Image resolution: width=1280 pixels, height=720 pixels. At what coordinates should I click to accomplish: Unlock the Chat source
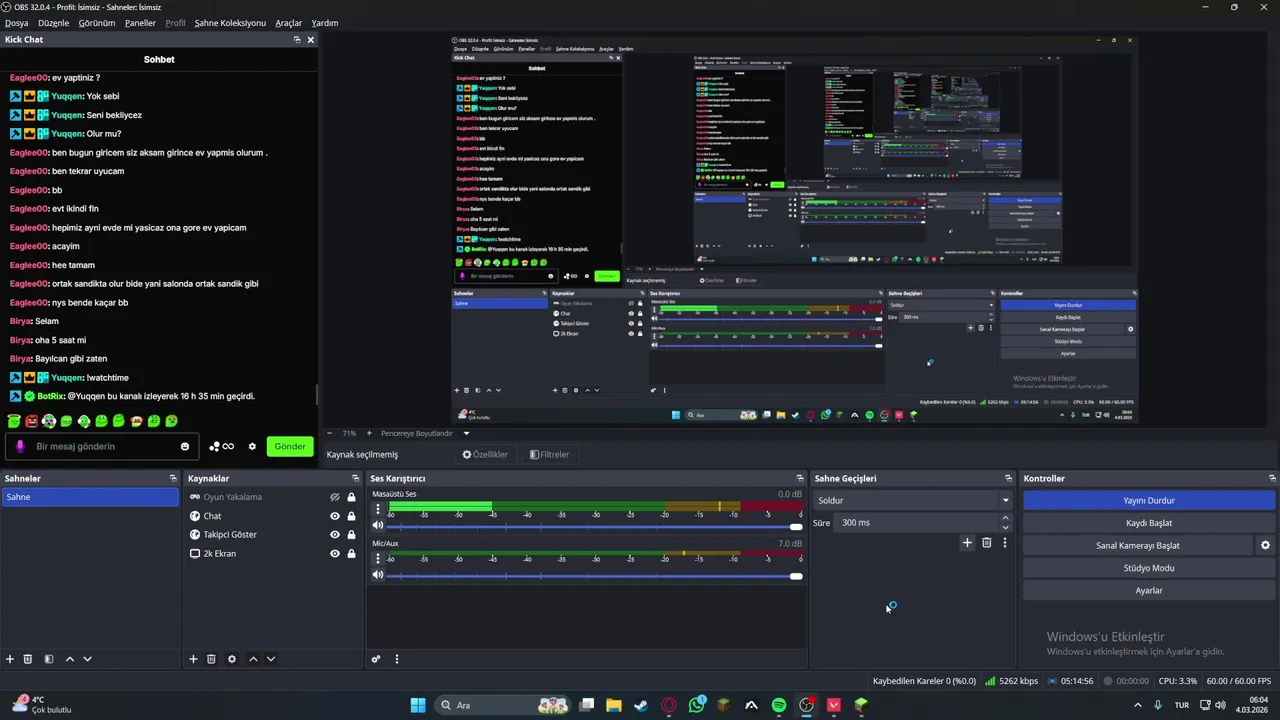[x=351, y=516]
